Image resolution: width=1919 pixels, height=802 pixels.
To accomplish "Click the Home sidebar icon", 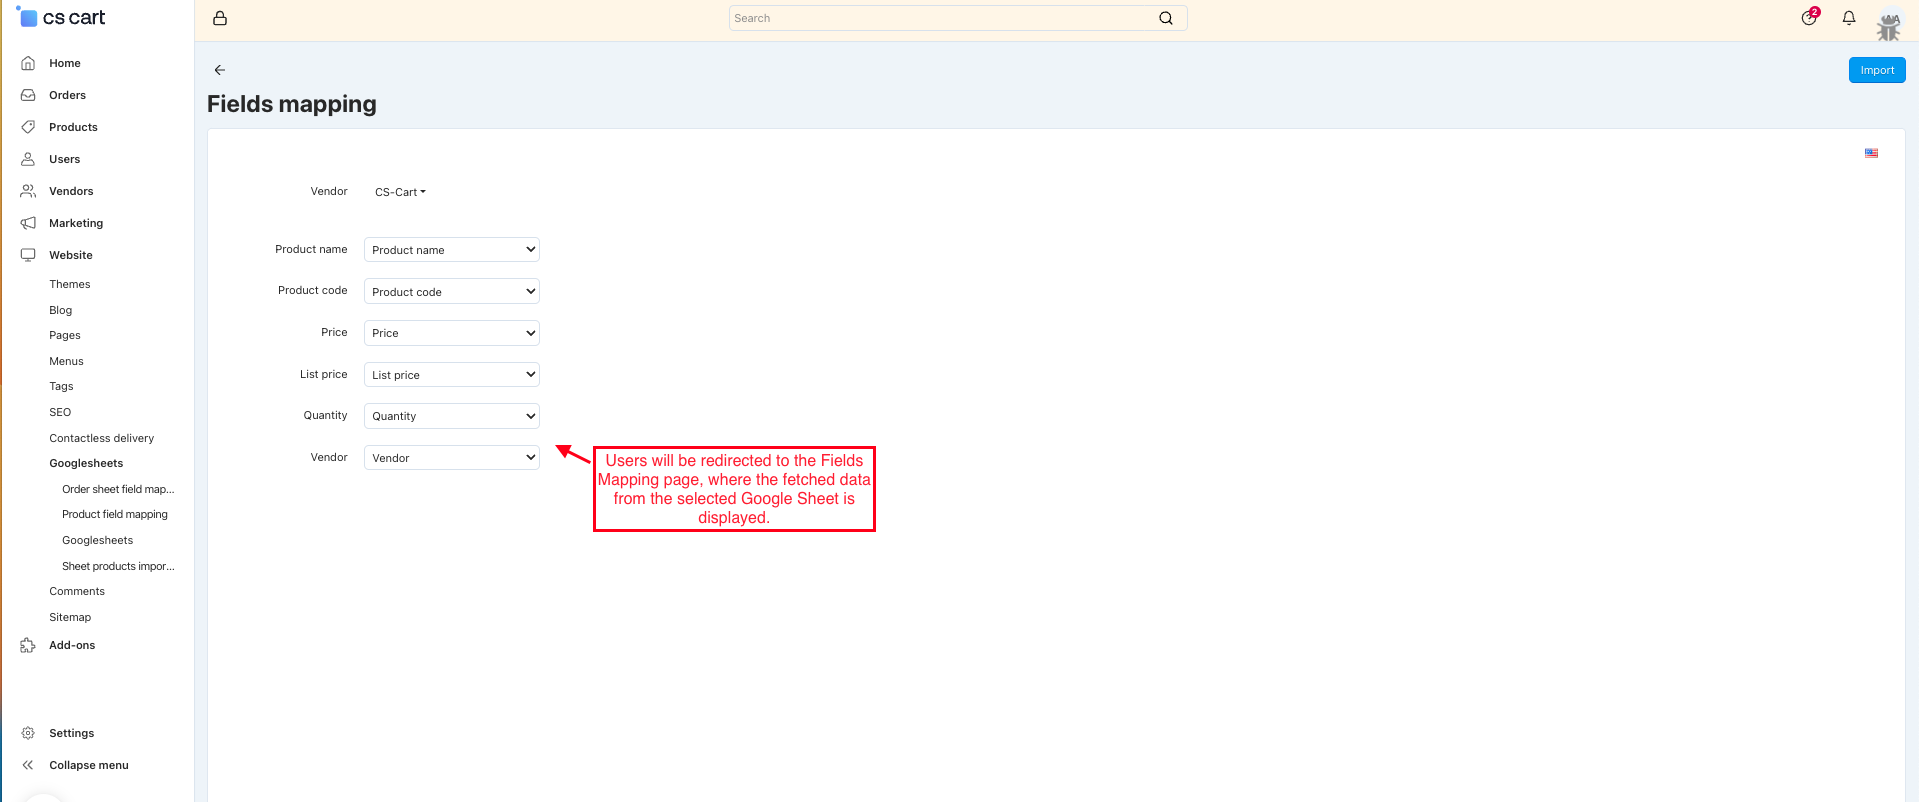I will pos(28,63).
